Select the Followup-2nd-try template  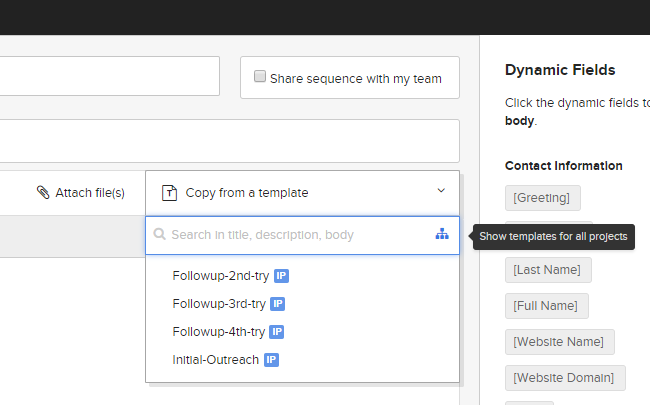click(x=220, y=276)
